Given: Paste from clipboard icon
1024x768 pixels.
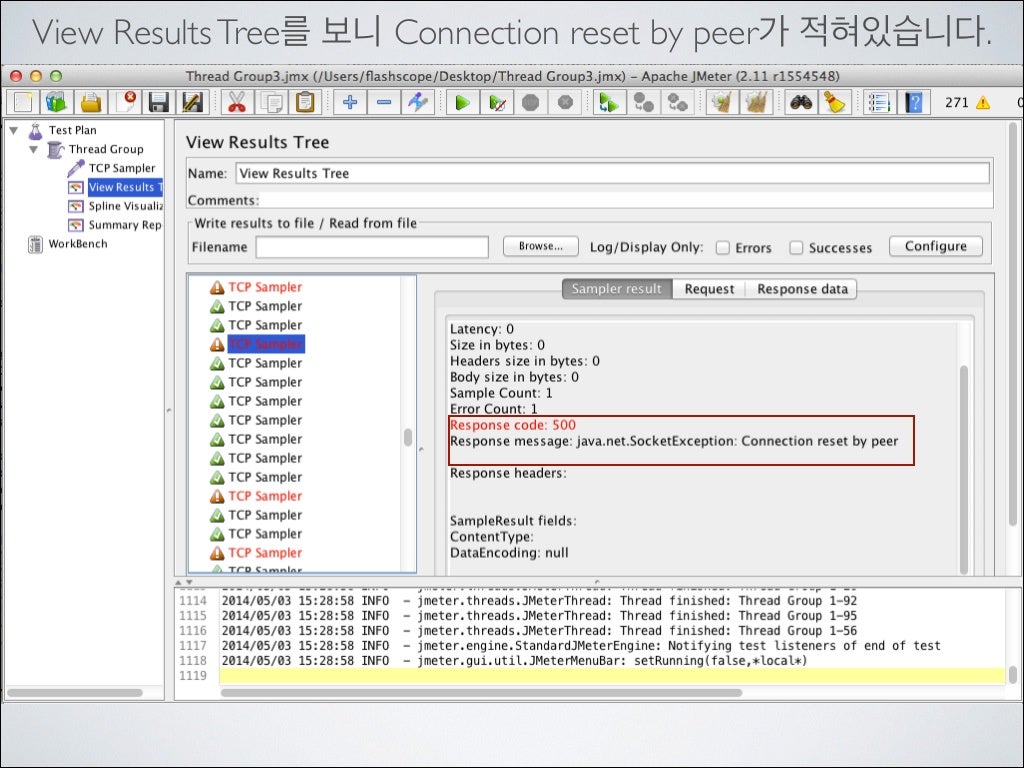Looking at the screenshot, I should (304, 103).
